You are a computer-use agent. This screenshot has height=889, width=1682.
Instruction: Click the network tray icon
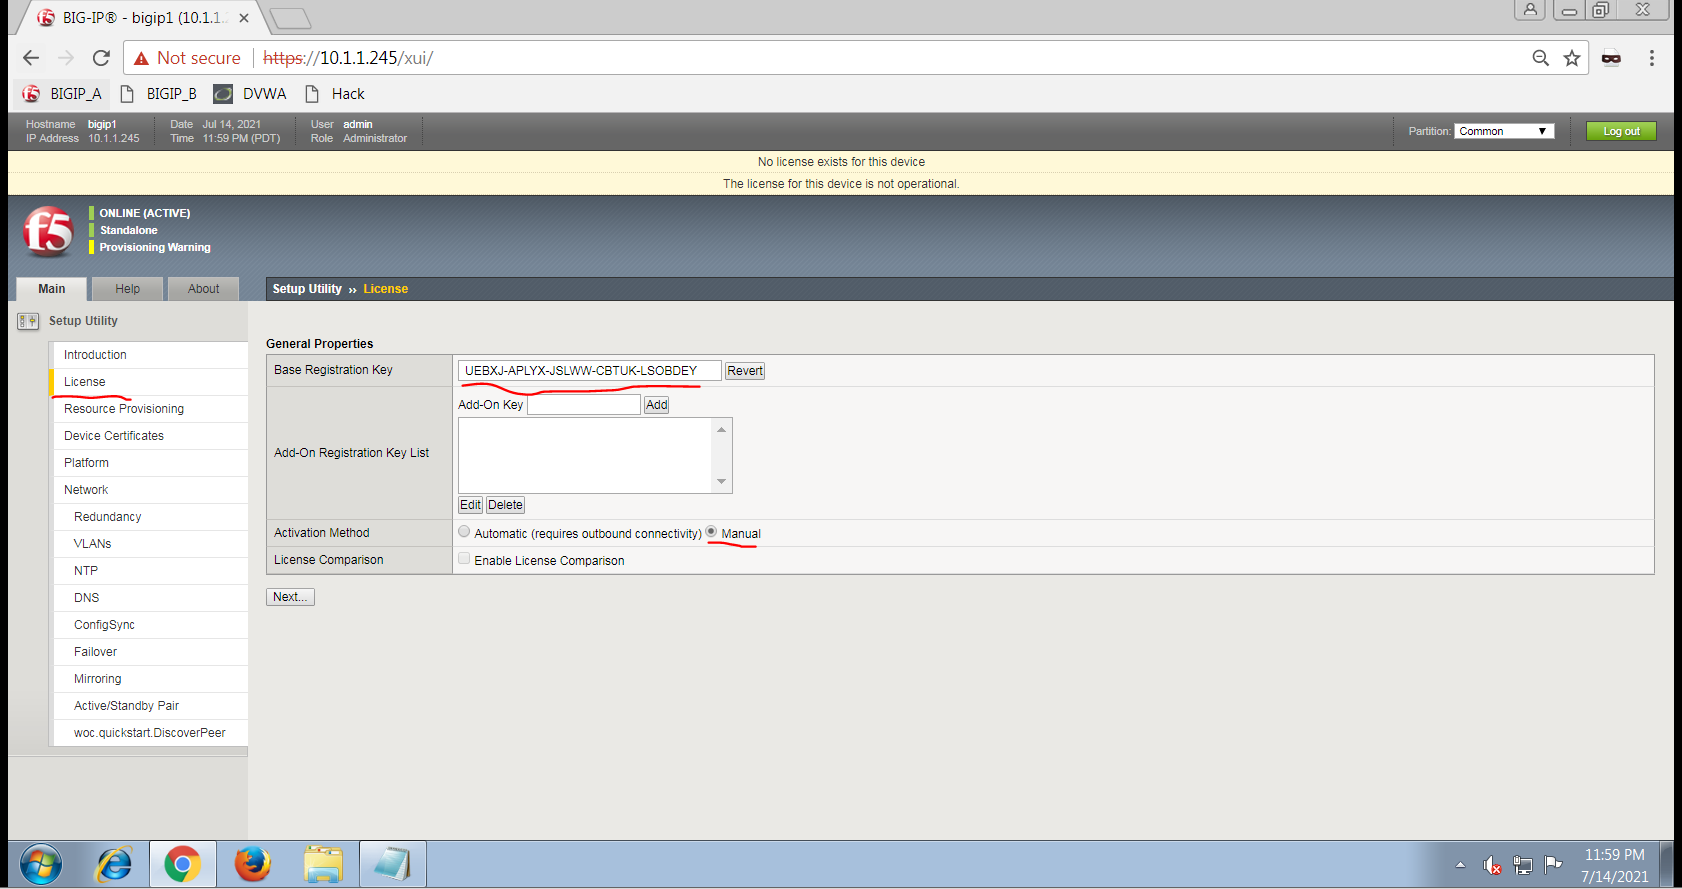(1523, 865)
